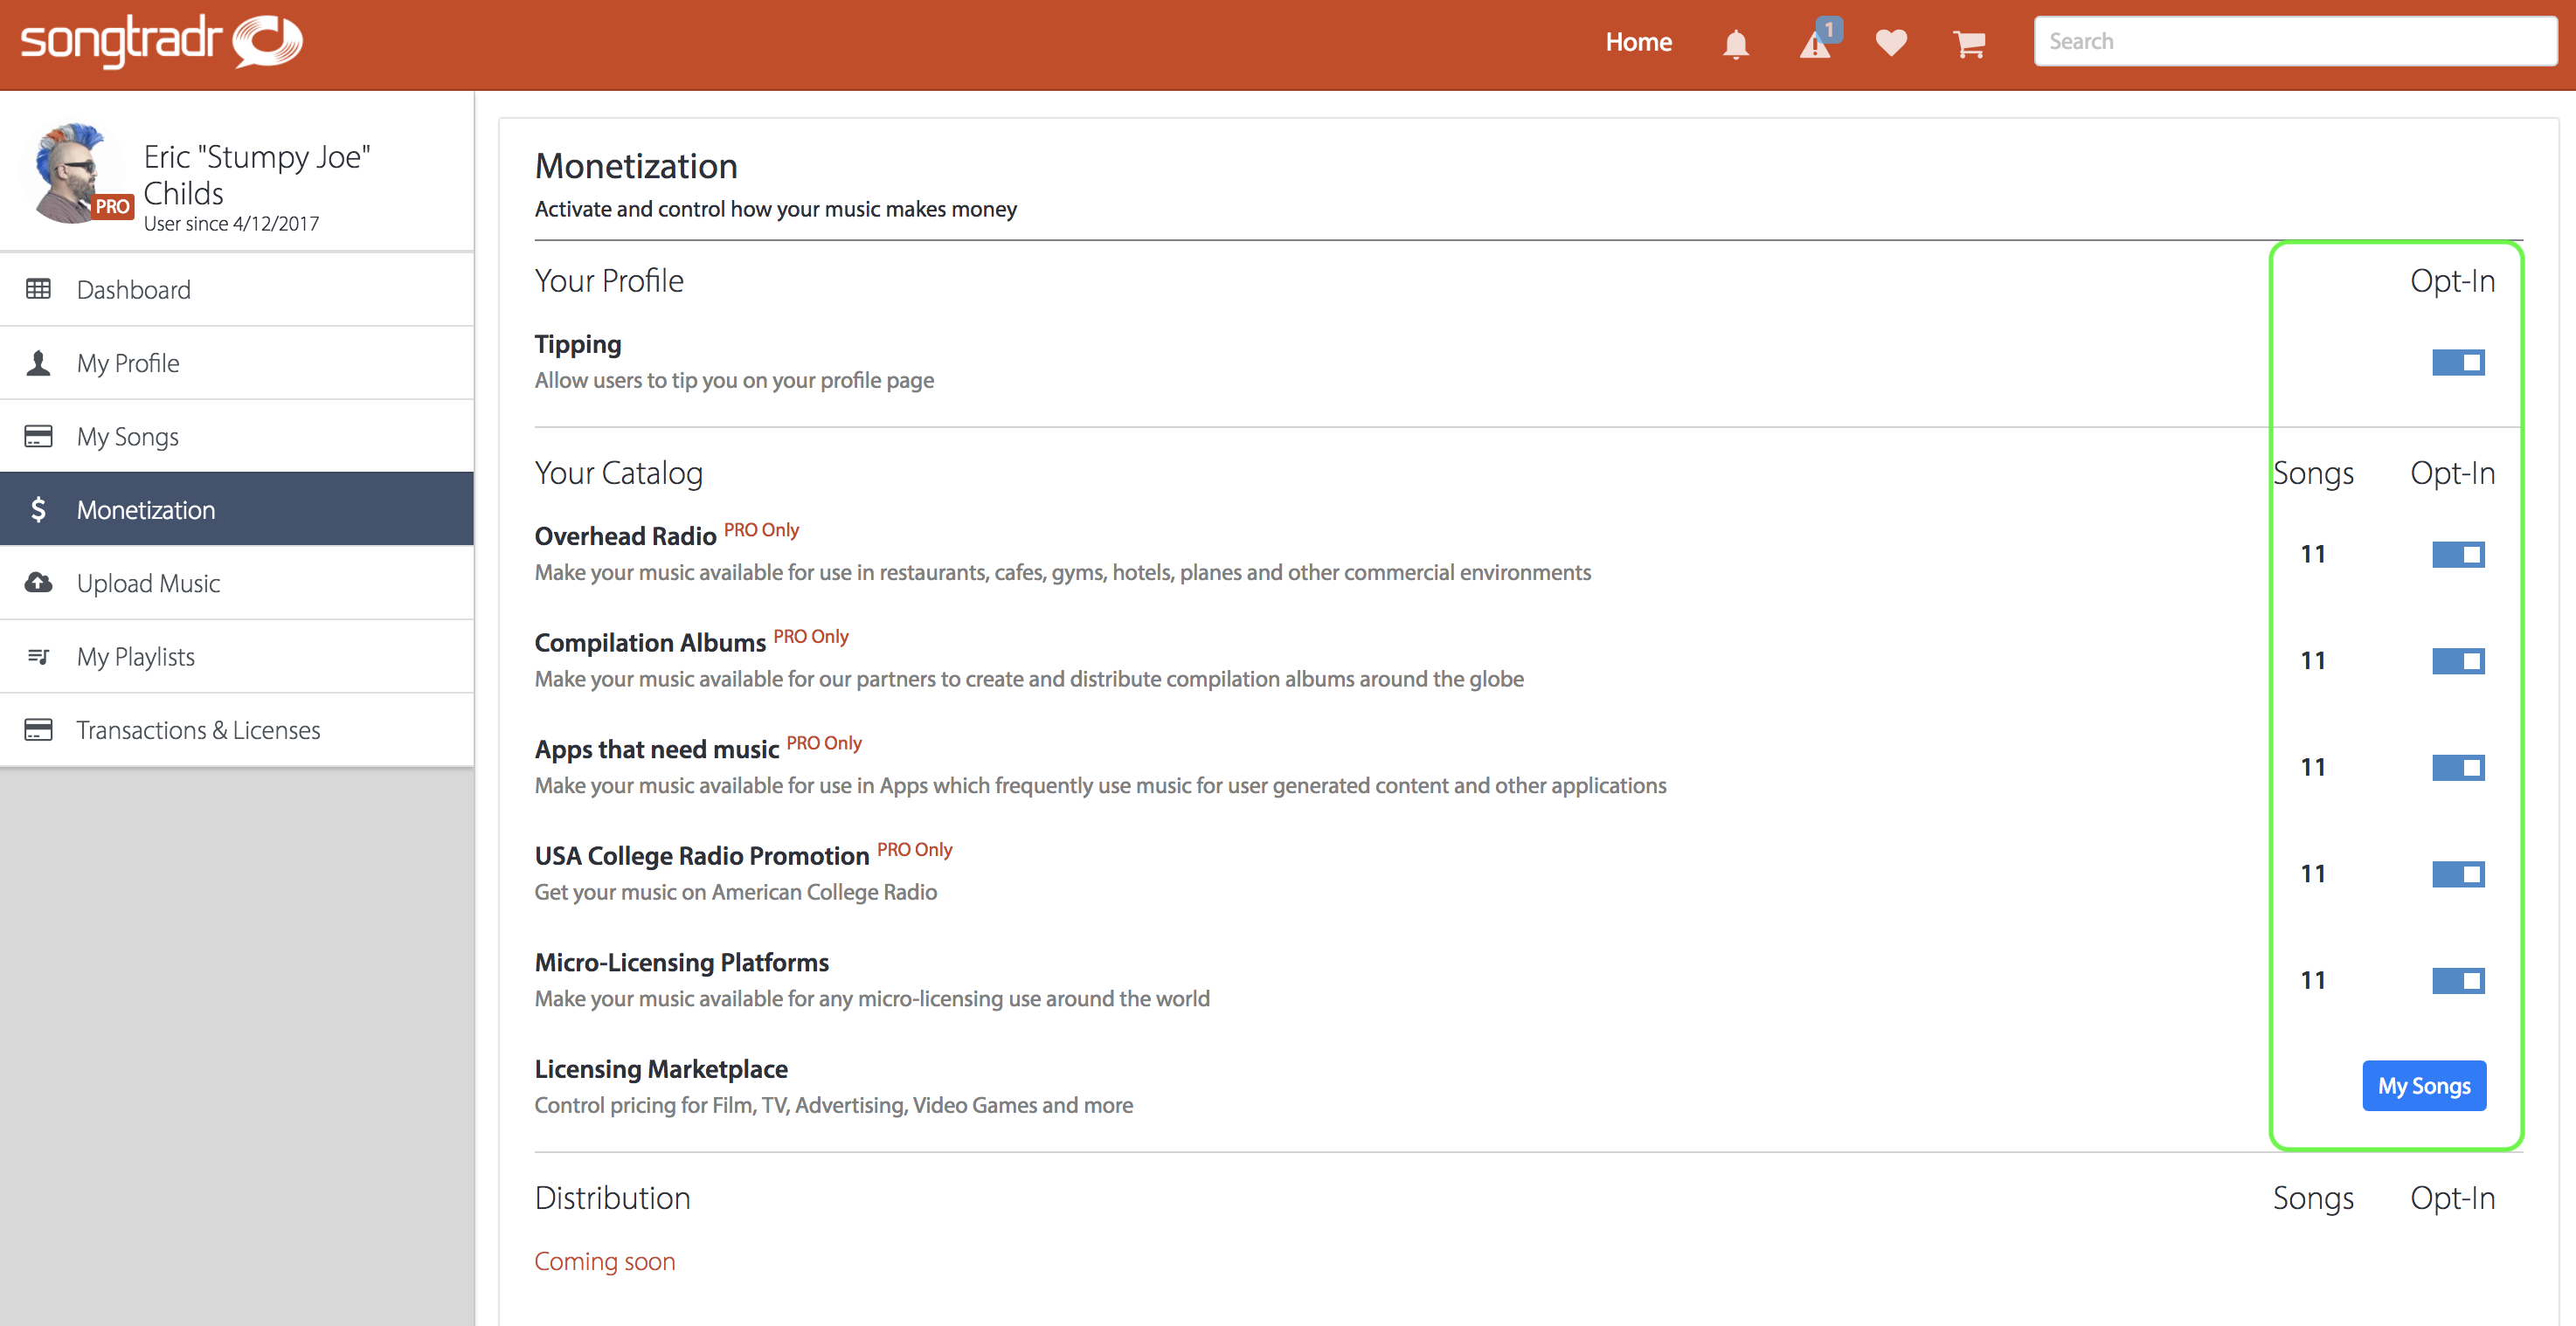Open the alerts warning icon with badge
Viewport: 2576px width, 1326px height.
tap(1818, 41)
